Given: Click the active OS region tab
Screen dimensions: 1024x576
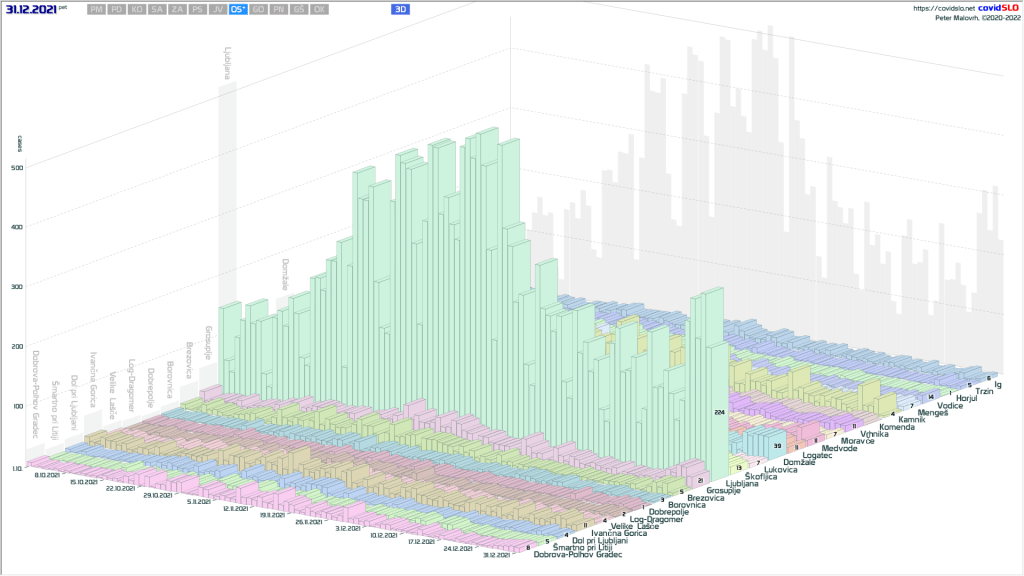Looking at the screenshot, I should click(238, 9).
